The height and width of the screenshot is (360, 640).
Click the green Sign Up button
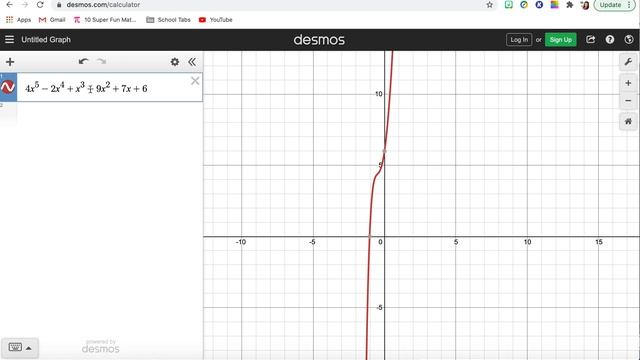[x=560, y=40]
